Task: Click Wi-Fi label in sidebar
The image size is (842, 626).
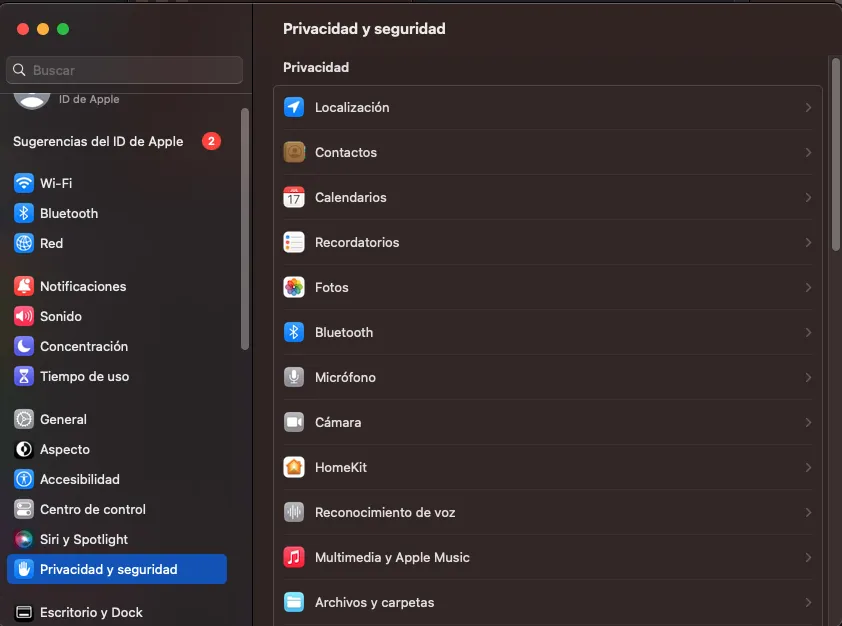Action: 56,183
